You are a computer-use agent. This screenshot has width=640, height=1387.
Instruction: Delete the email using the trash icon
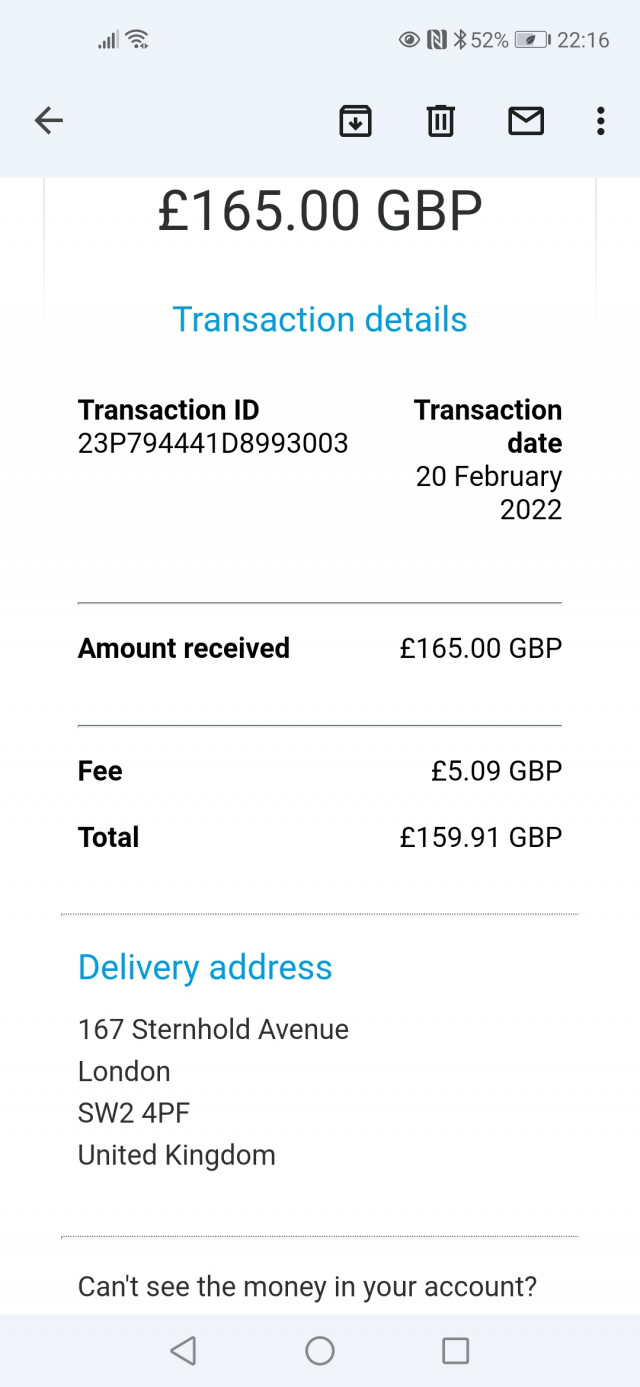pos(441,121)
